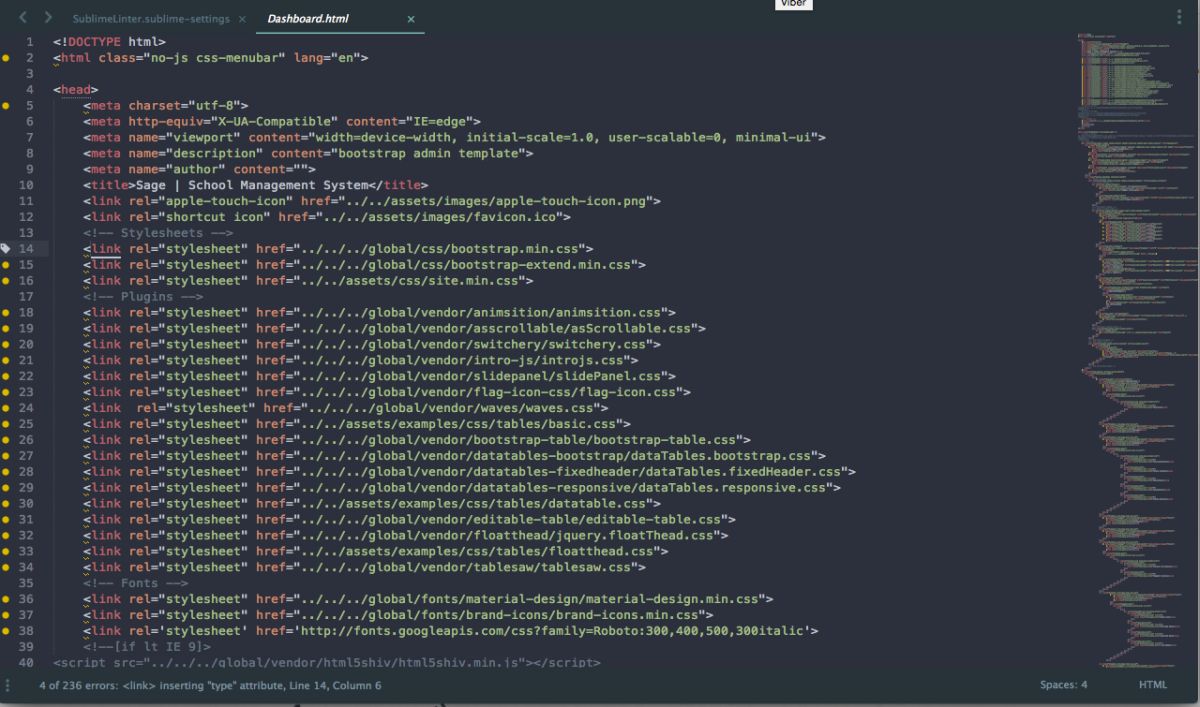Select the Dashboard.html tab

click(x=308, y=19)
